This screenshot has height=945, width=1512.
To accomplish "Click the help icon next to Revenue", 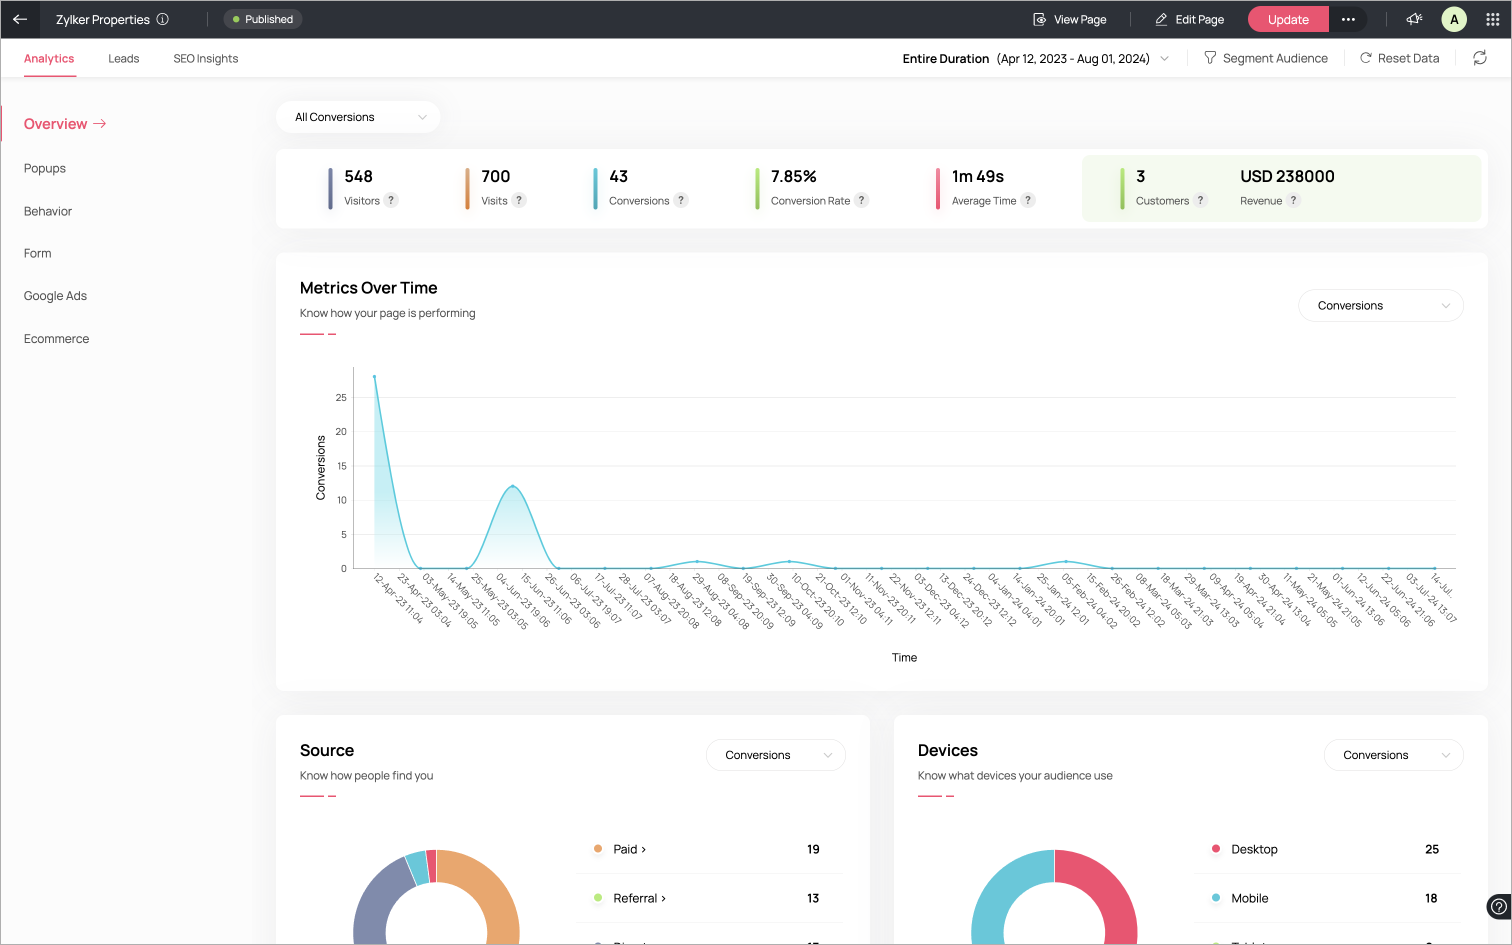I will [1293, 200].
